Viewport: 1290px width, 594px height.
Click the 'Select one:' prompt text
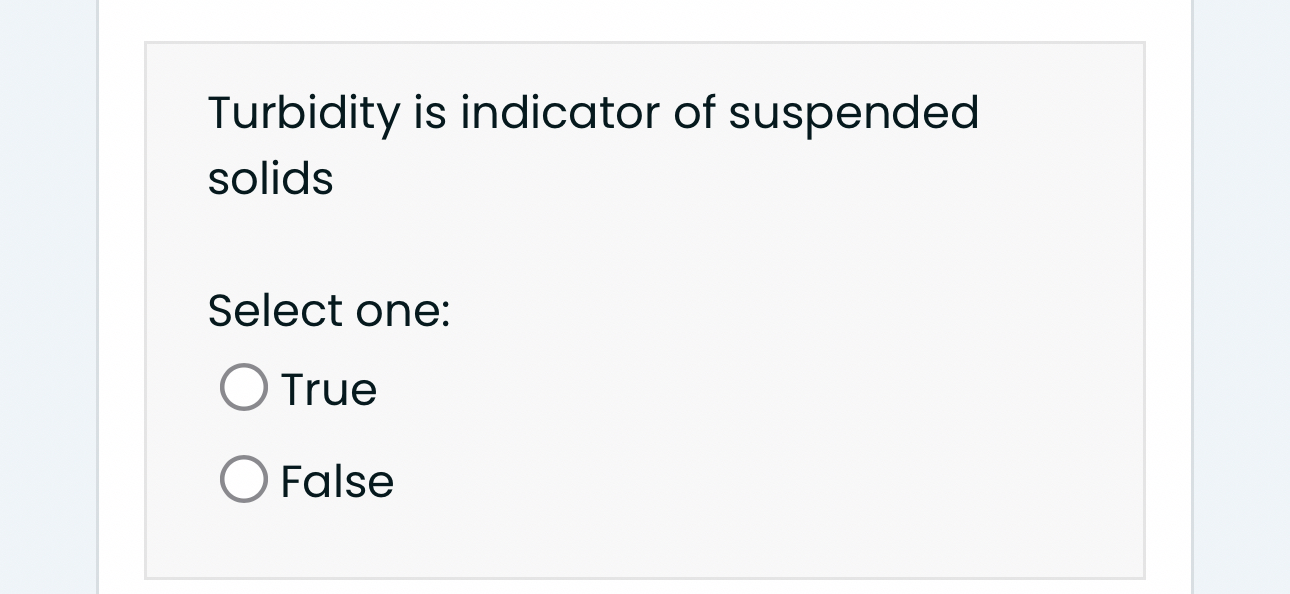coord(328,310)
